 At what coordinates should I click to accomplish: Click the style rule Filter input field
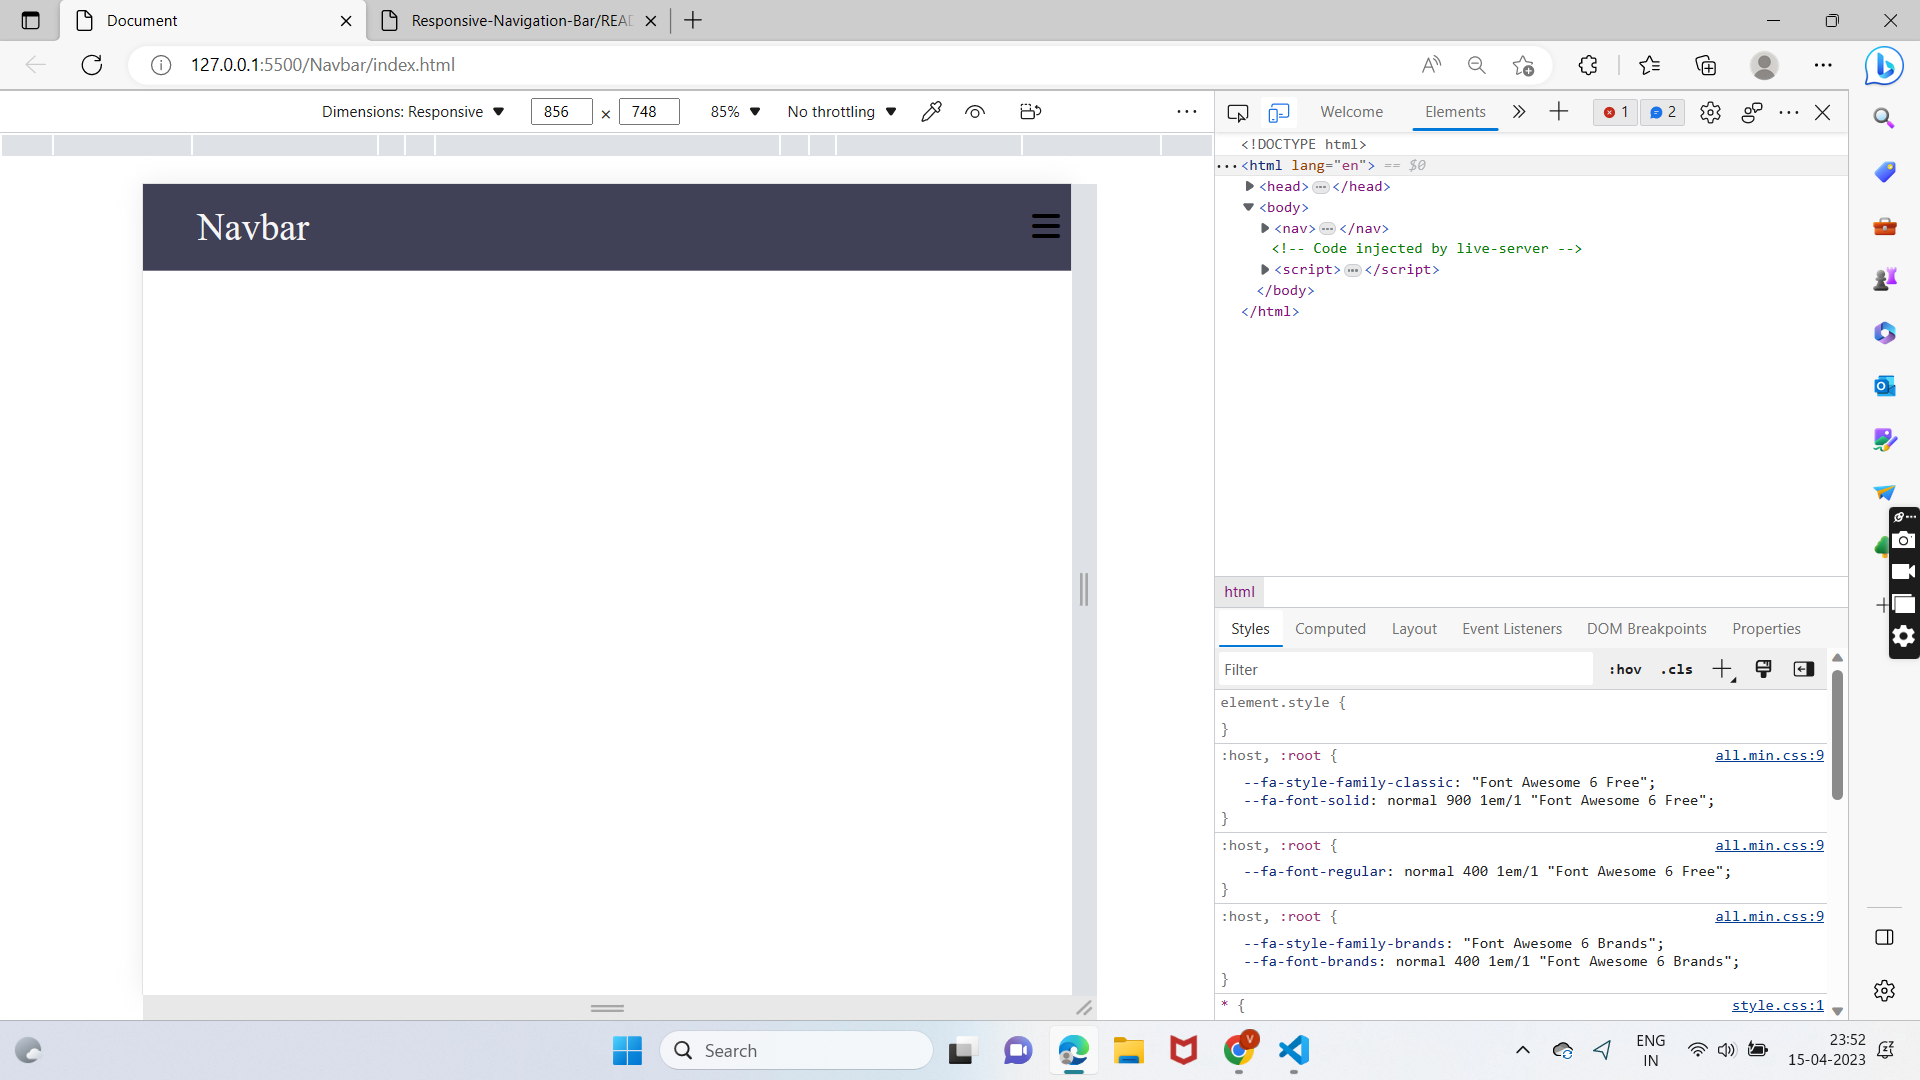pyautogui.click(x=1400, y=669)
